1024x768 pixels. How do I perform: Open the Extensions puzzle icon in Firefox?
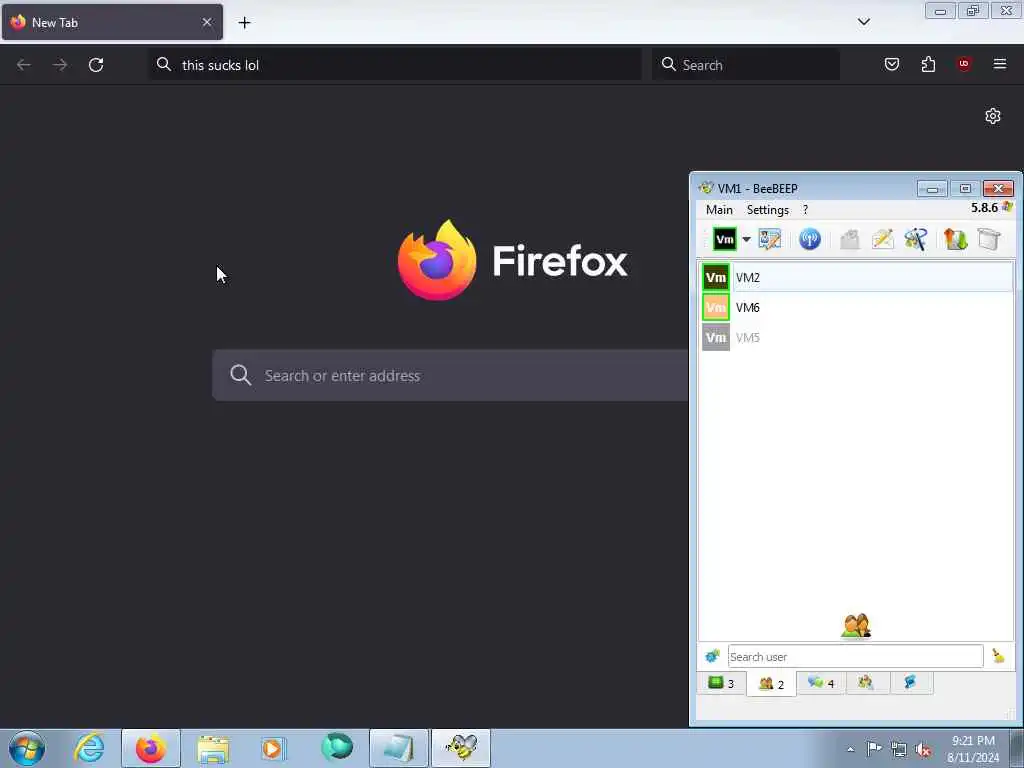tap(928, 64)
